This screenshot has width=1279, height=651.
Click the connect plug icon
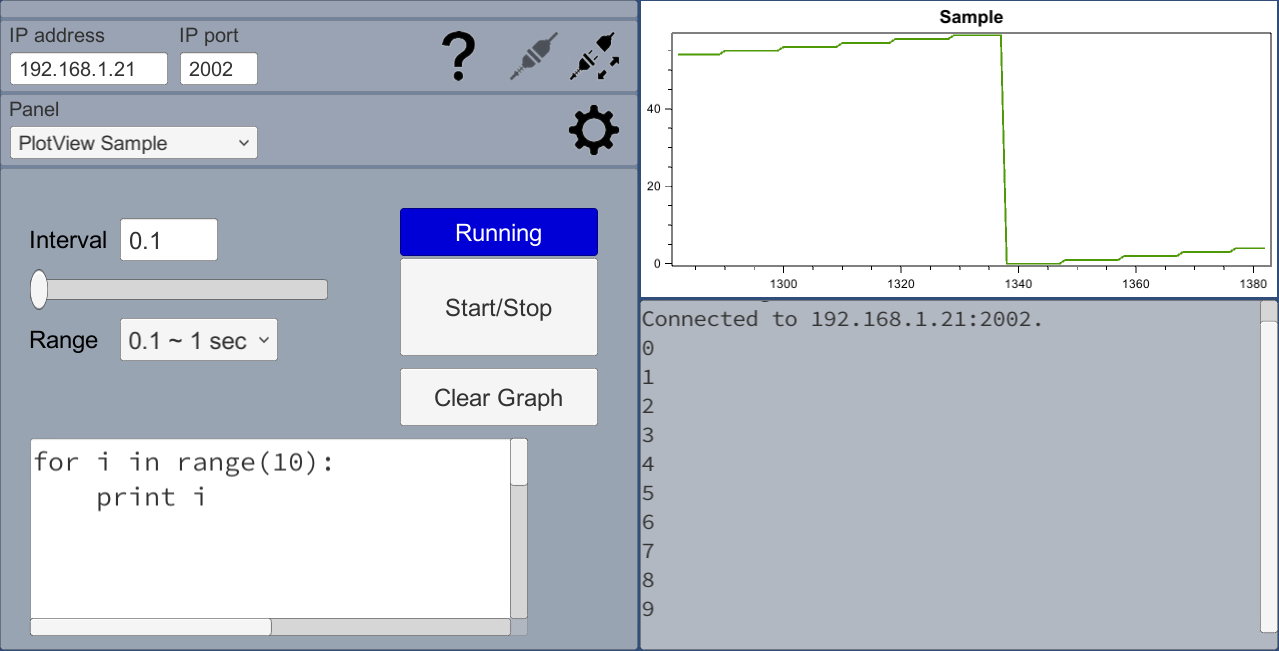[533, 57]
